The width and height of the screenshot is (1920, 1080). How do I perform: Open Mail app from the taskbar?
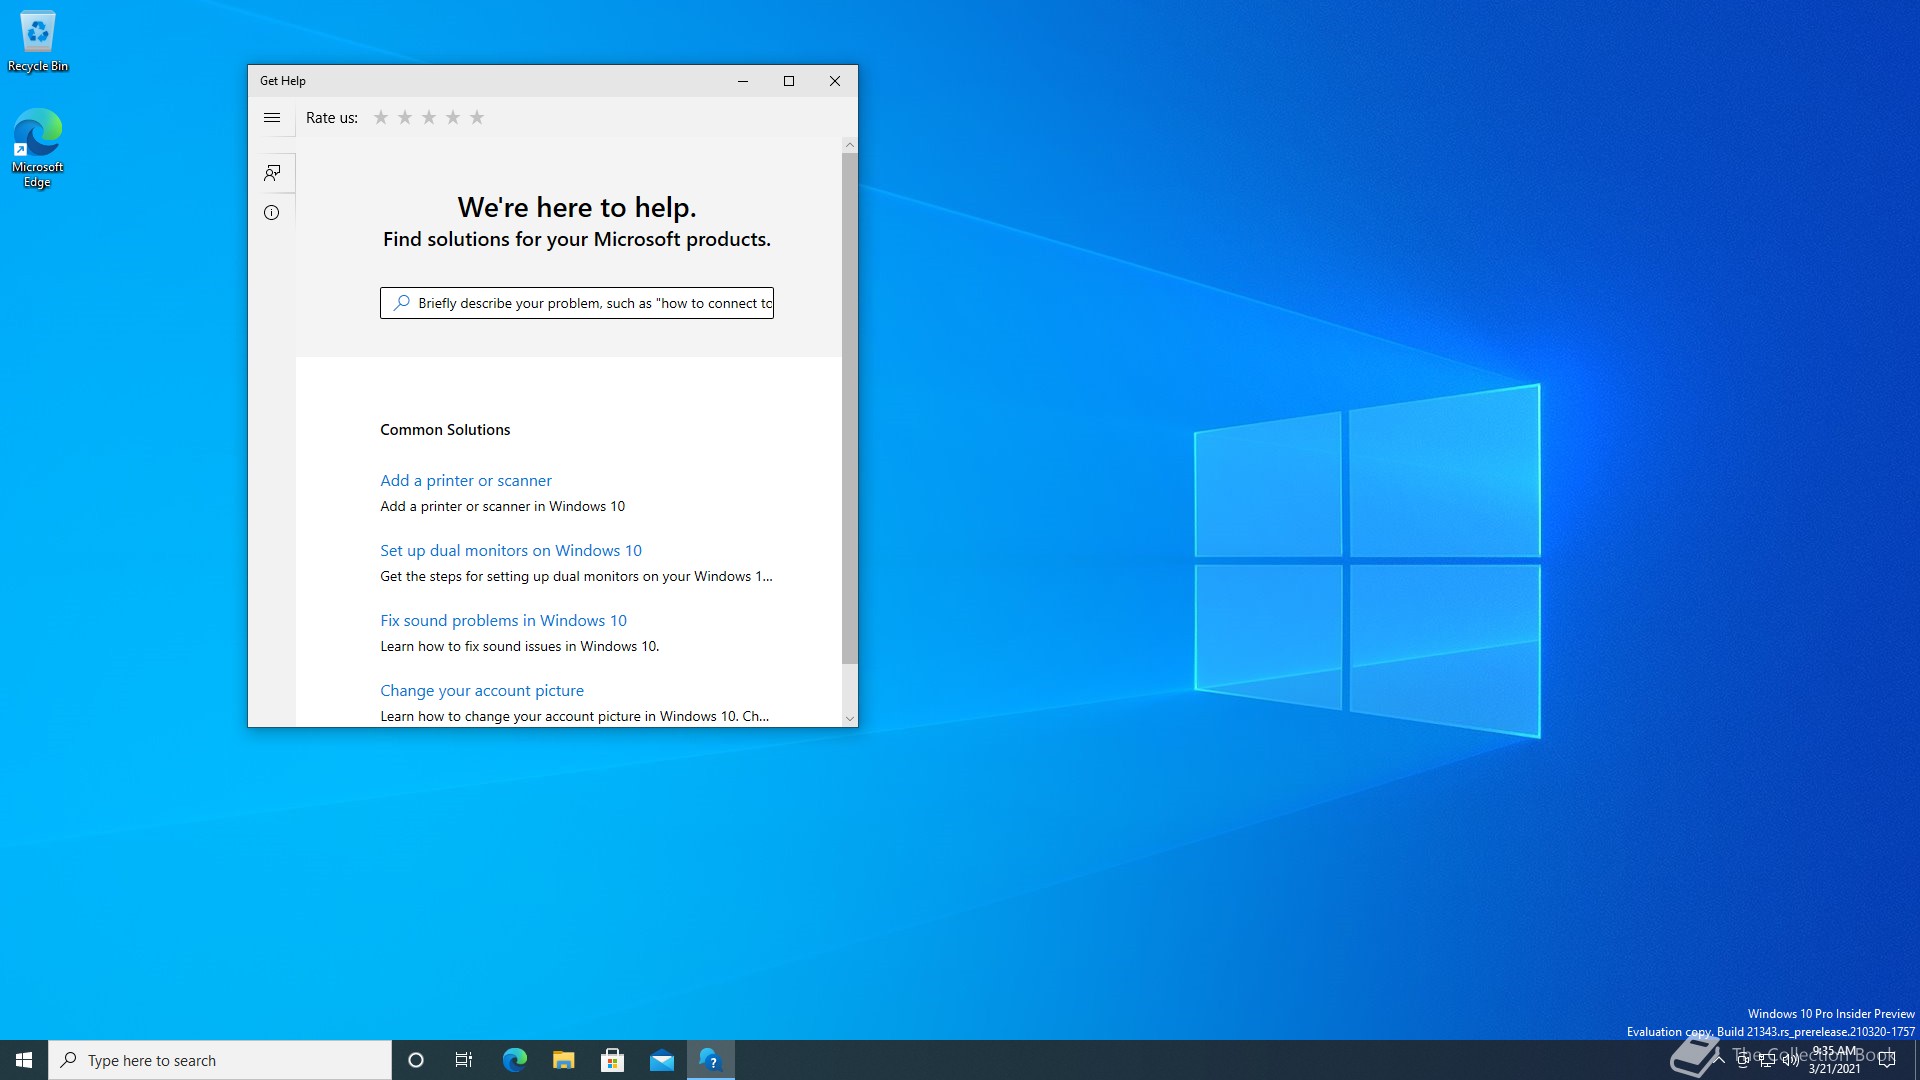coord(661,1060)
